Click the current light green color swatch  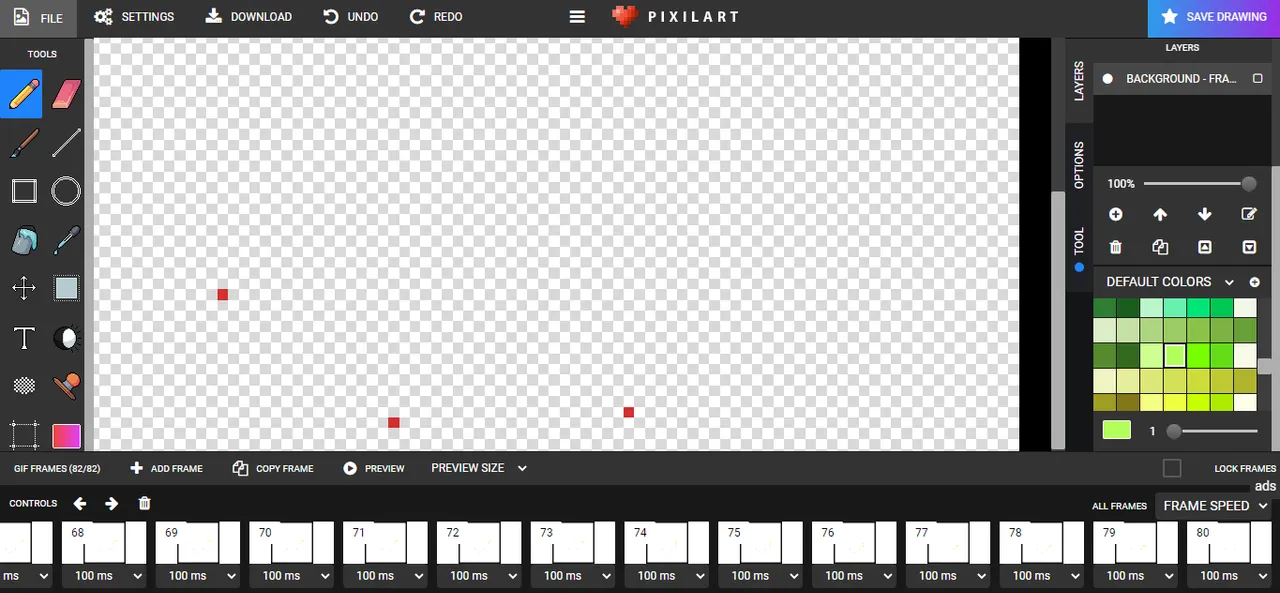(1117, 430)
